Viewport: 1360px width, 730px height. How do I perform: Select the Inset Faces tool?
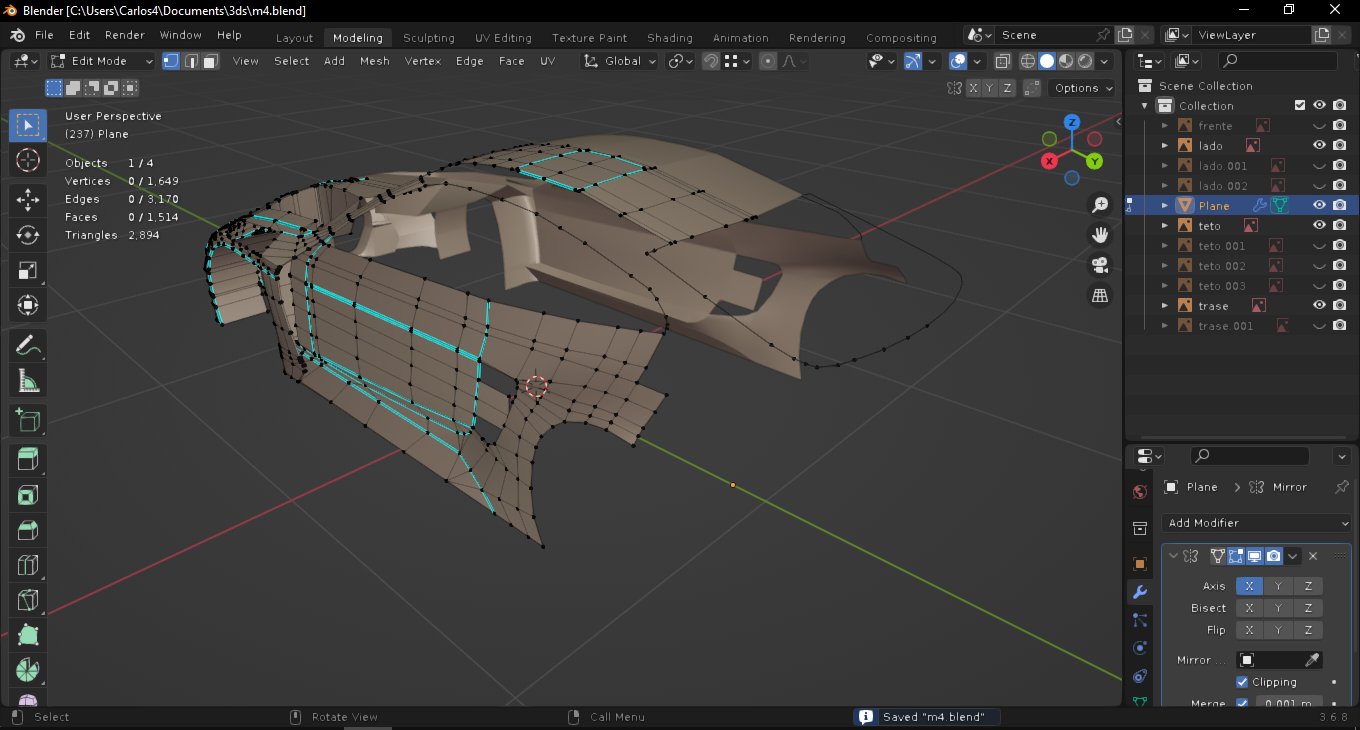point(28,495)
